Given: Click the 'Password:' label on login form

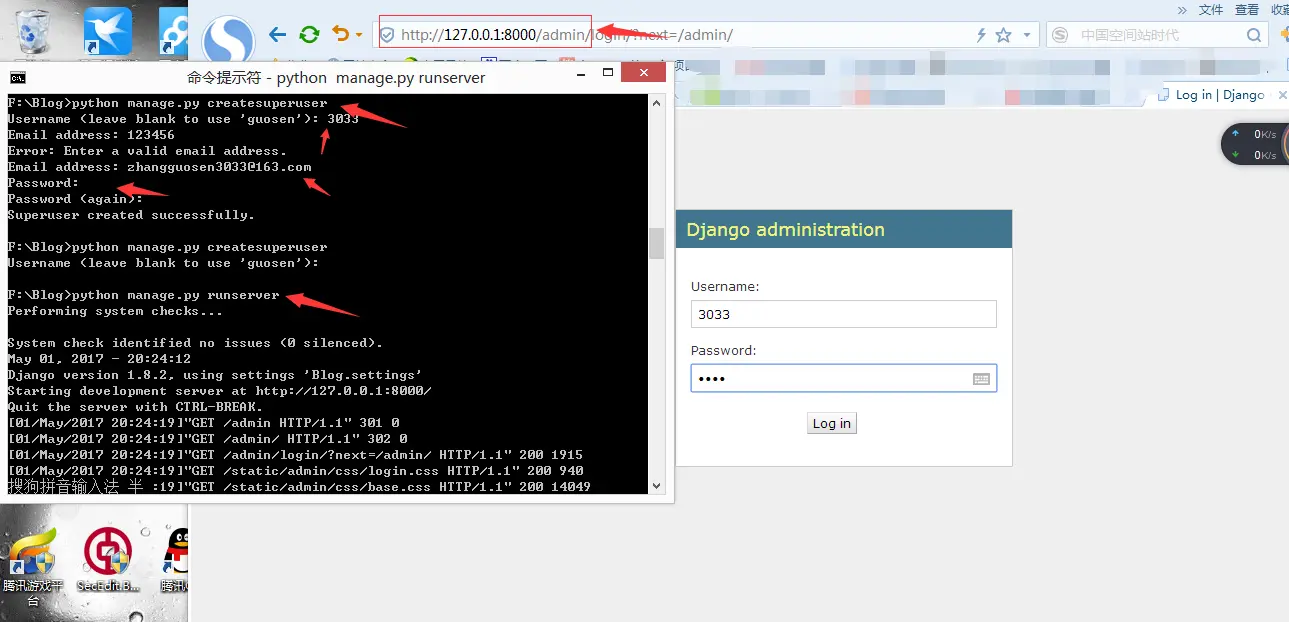Looking at the screenshot, I should pos(723,351).
